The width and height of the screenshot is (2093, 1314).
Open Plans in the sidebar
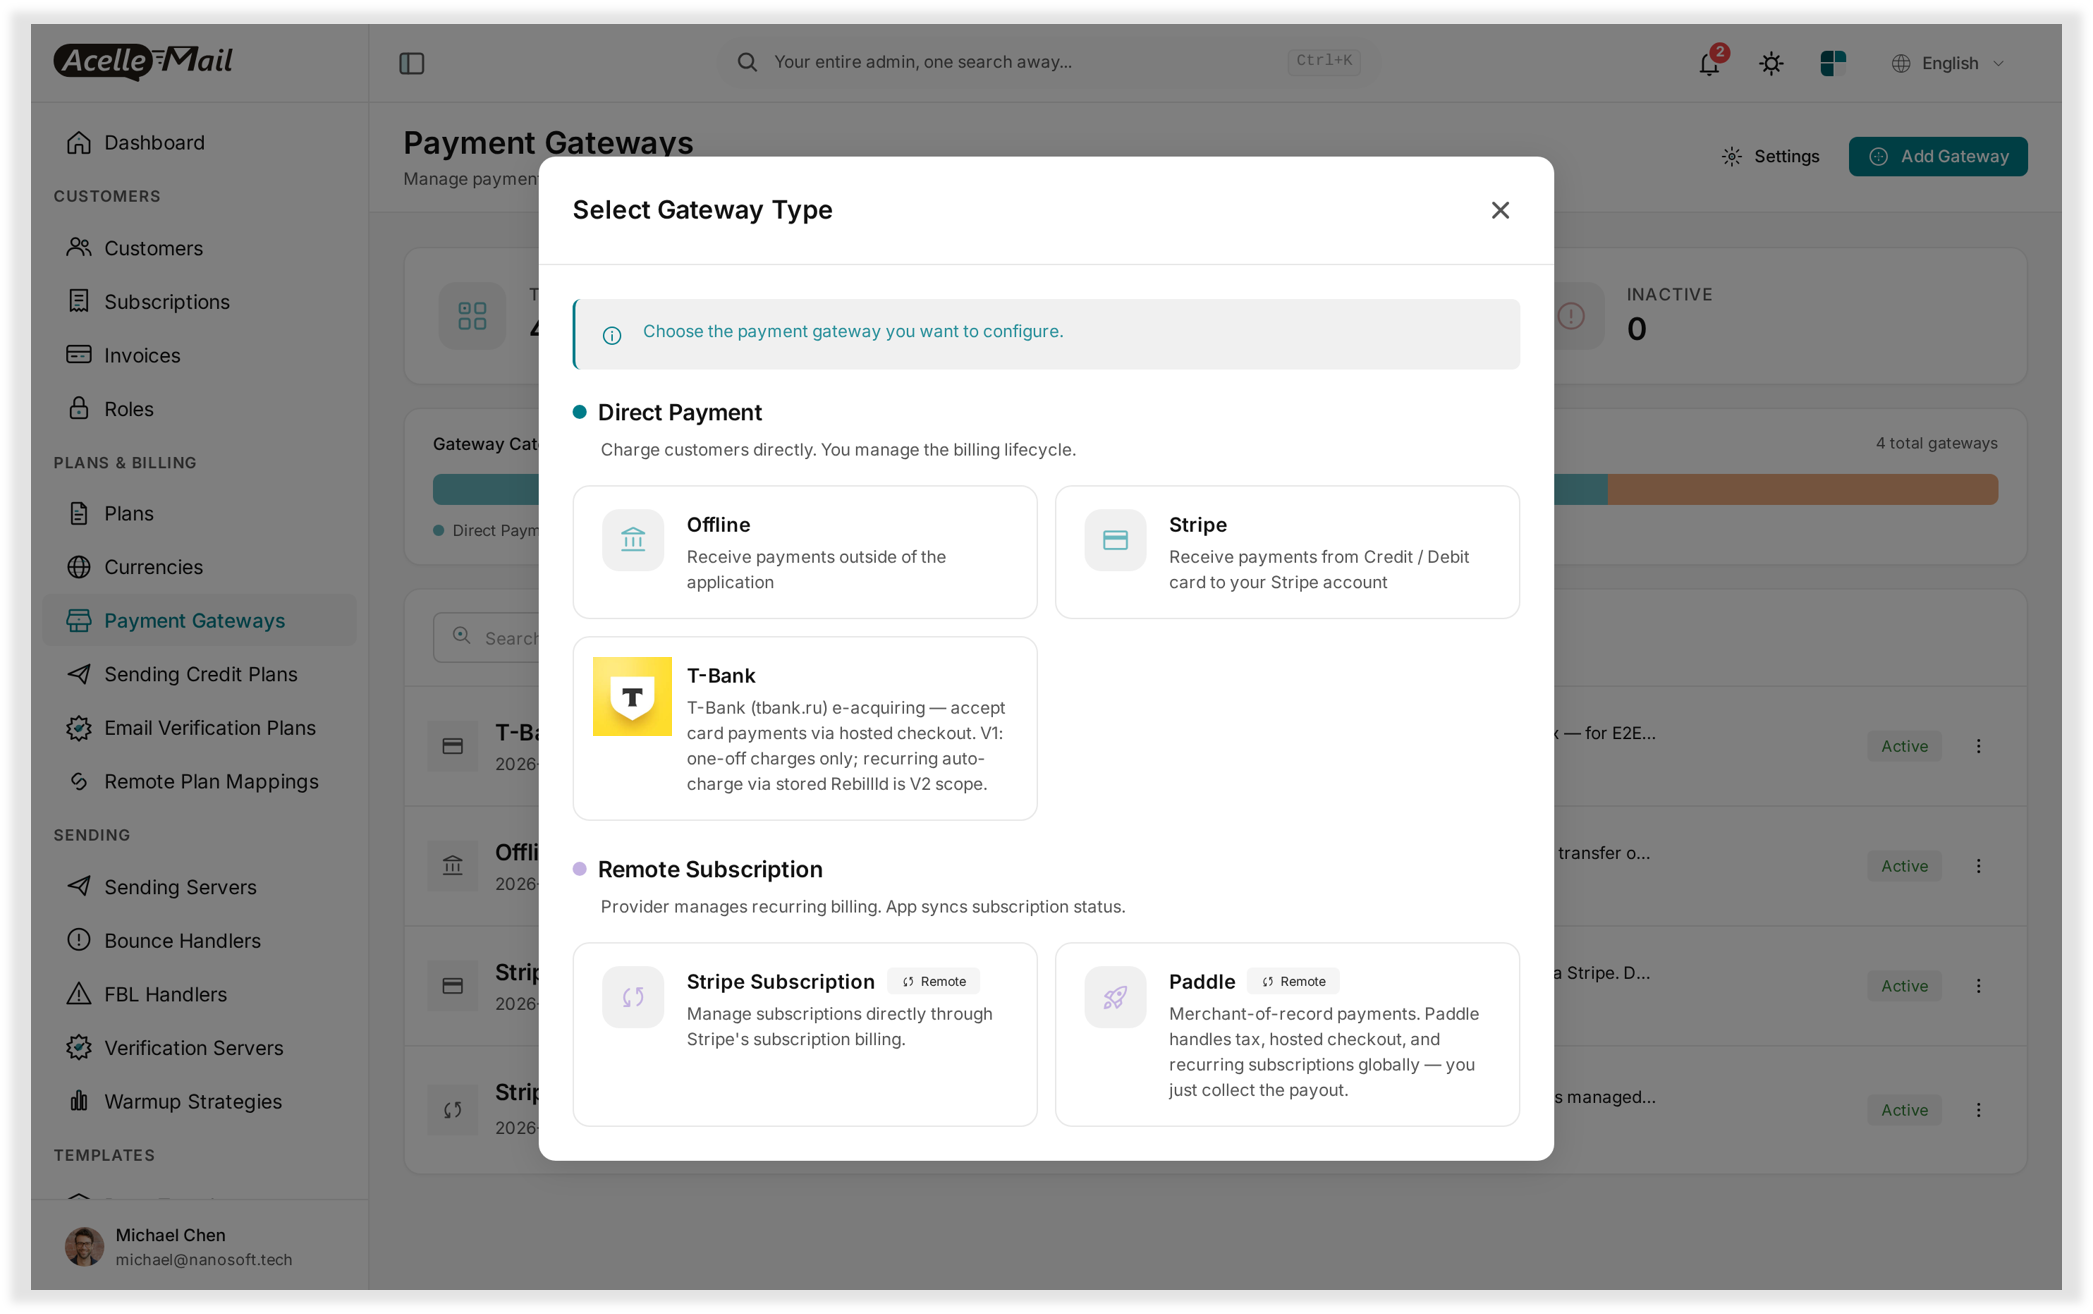(x=199, y=513)
